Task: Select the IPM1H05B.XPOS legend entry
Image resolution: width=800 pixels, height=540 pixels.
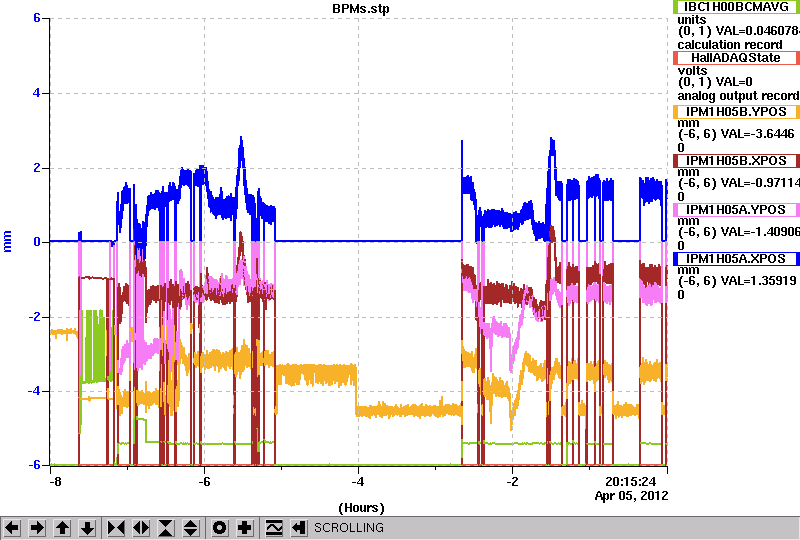Action: [736, 161]
